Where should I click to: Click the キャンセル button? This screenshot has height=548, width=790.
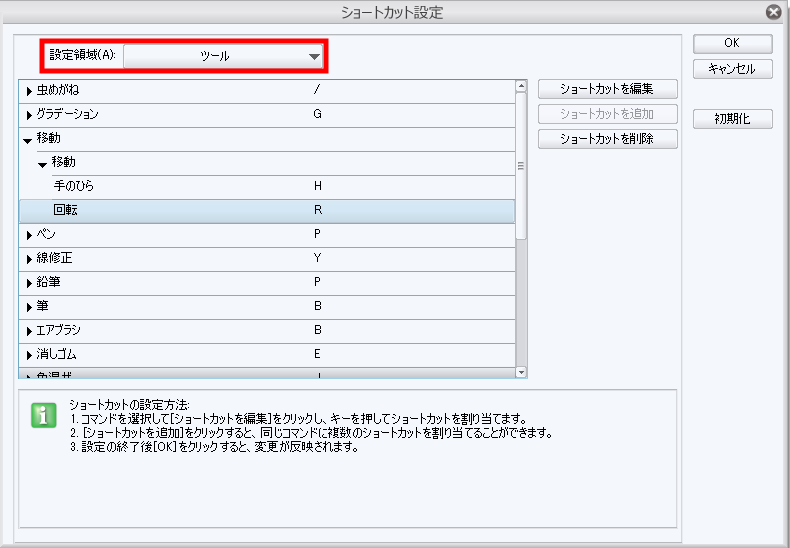[733, 69]
